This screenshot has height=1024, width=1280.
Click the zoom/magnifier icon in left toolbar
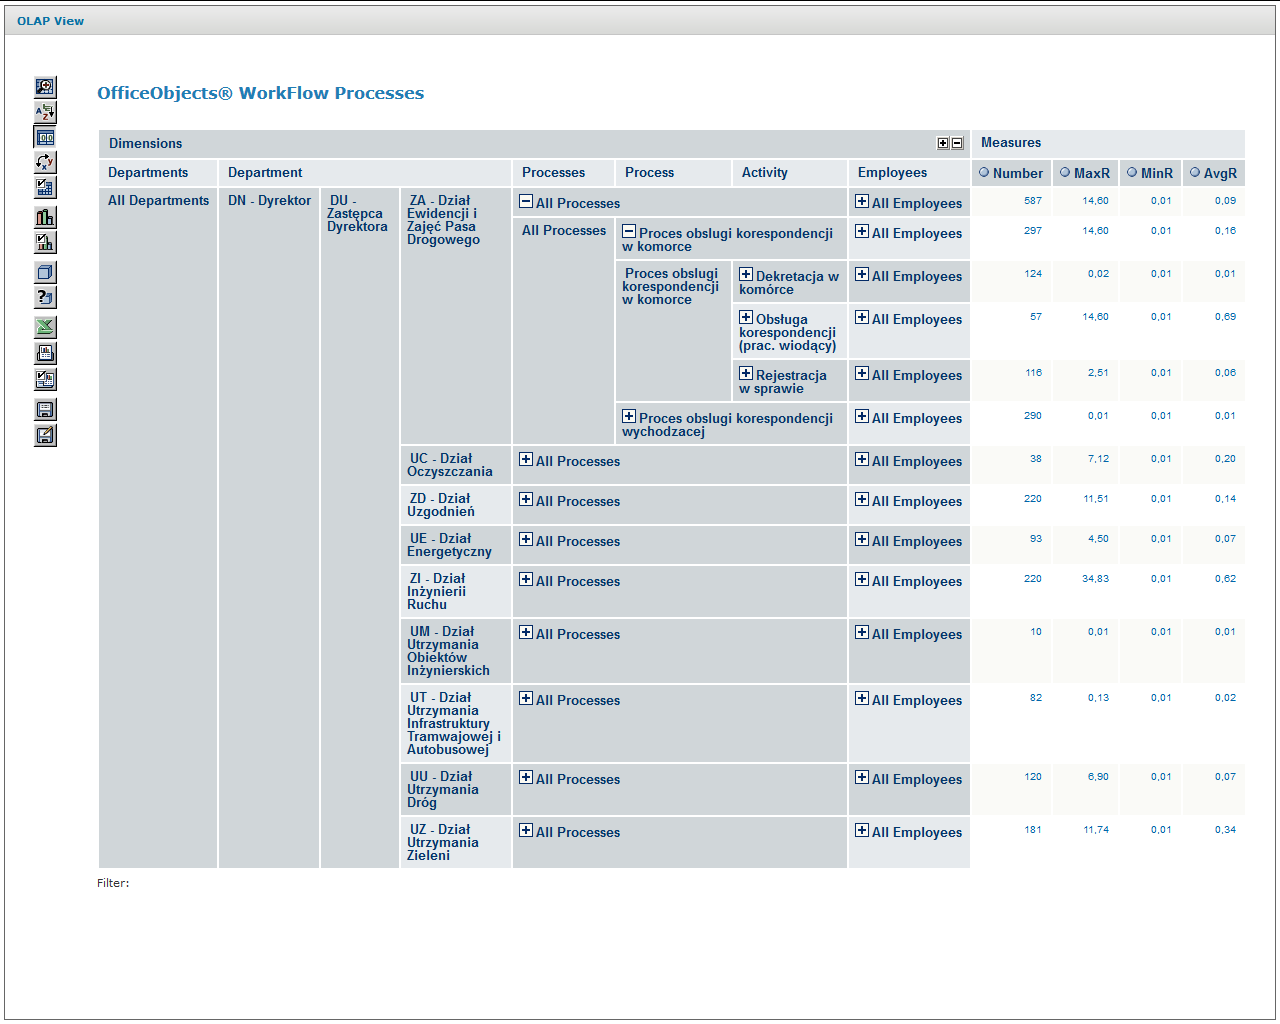[x=45, y=87]
